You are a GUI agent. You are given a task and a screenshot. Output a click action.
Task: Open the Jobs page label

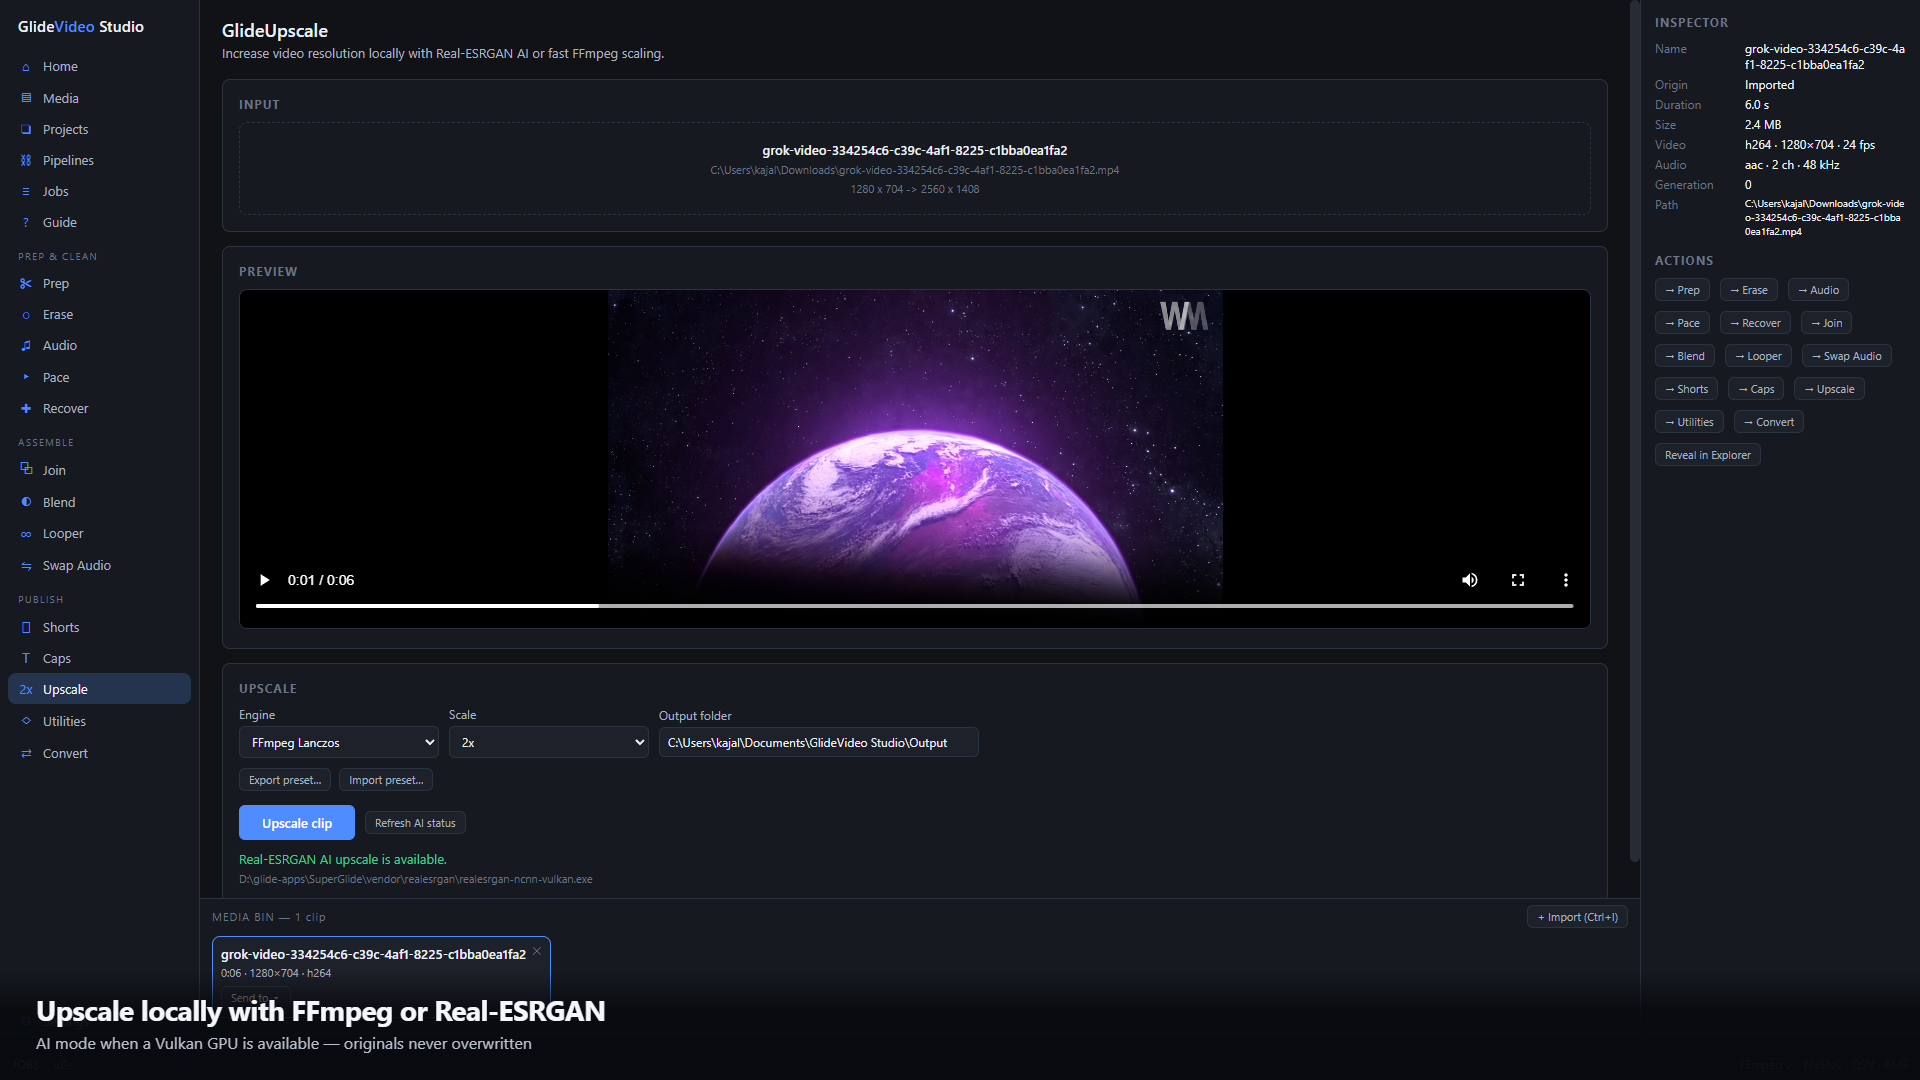pos(56,191)
